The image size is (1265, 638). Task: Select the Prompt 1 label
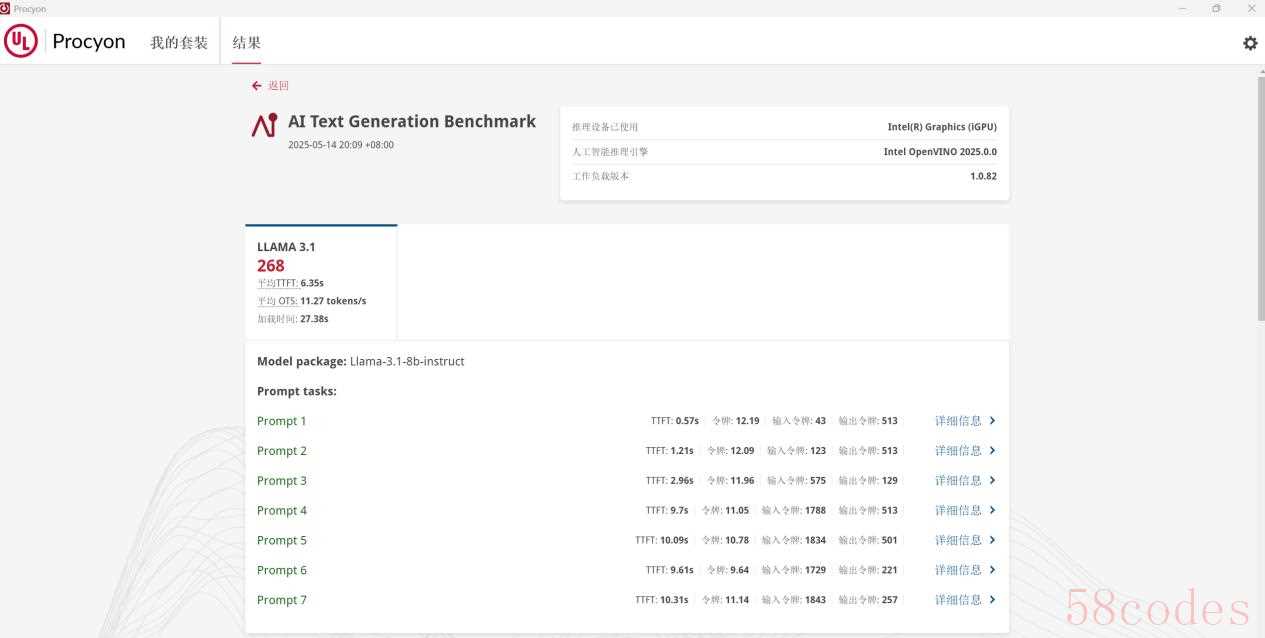click(x=282, y=421)
